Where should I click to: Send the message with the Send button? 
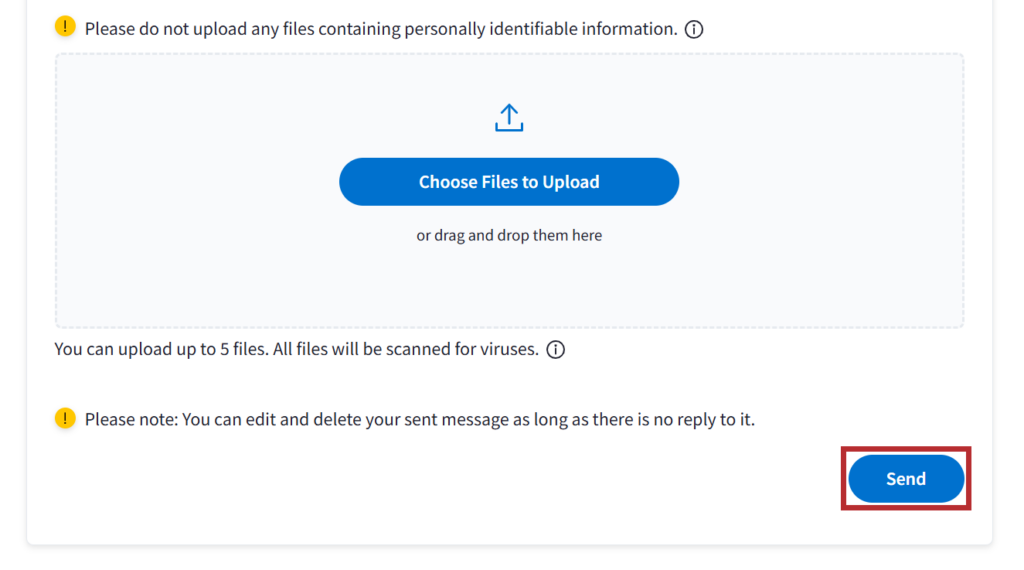[x=906, y=479]
